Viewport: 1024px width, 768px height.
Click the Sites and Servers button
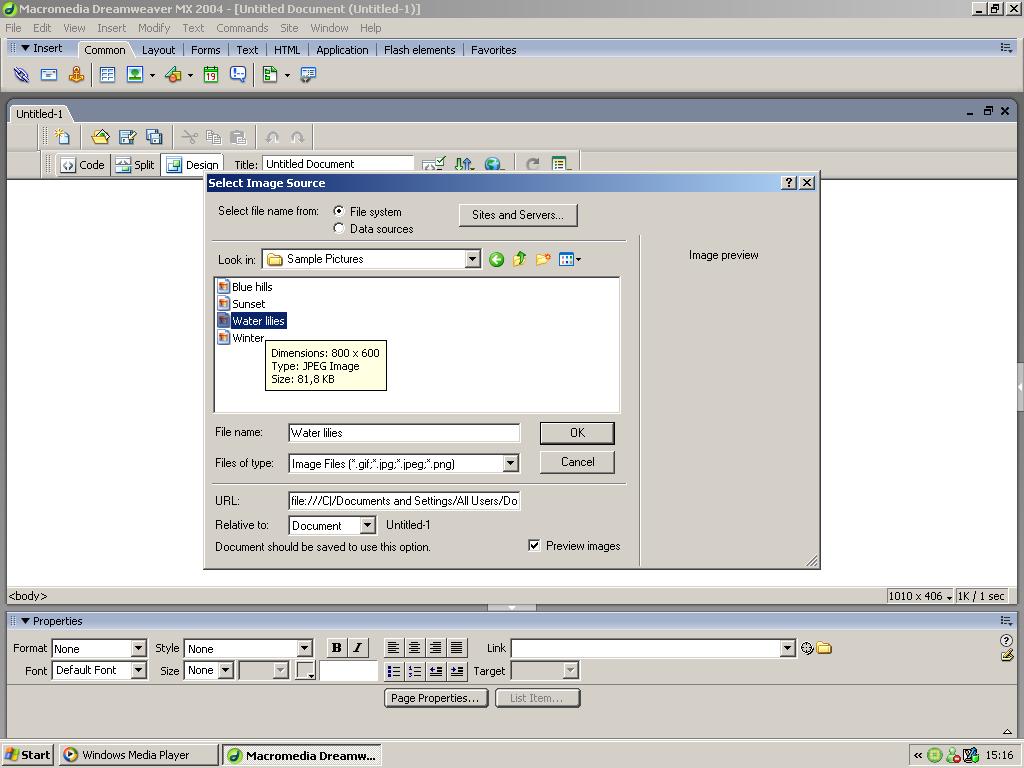click(517, 215)
